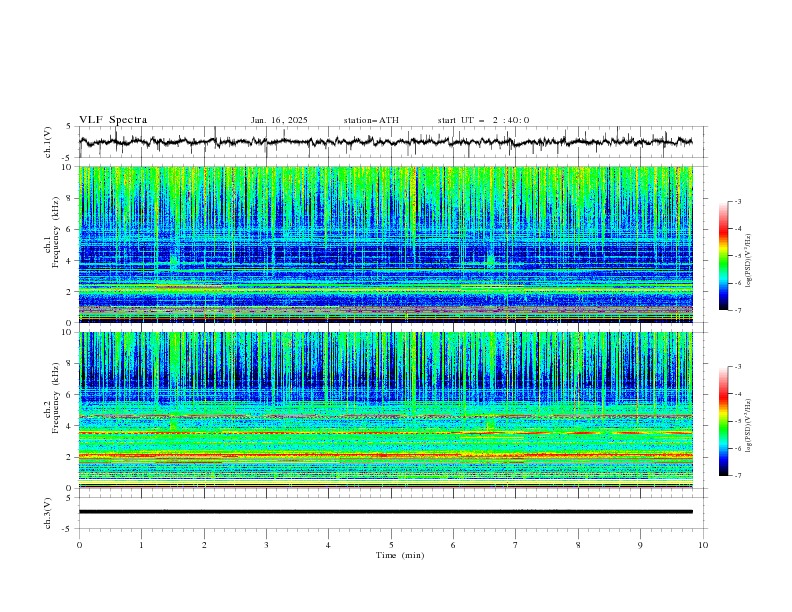Viewport: 792px width, 612px height.
Task: Click the "station=ATH" label
Action: click(371, 120)
